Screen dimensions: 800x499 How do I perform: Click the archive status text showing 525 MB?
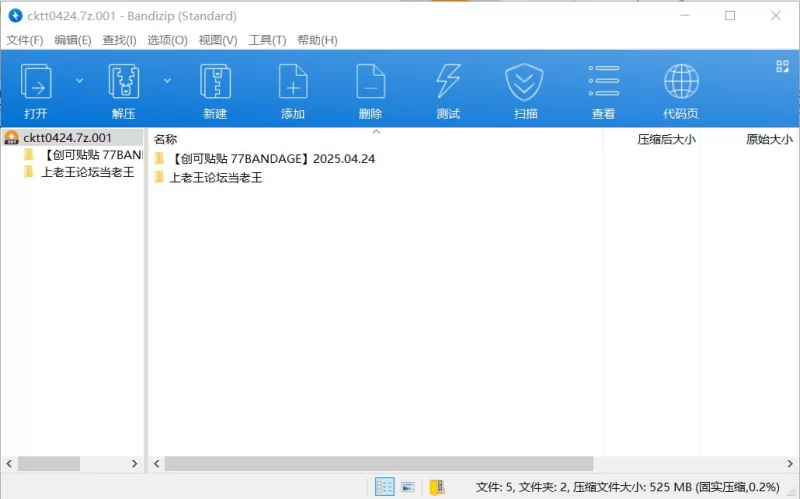pyautogui.click(x=628, y=487)
